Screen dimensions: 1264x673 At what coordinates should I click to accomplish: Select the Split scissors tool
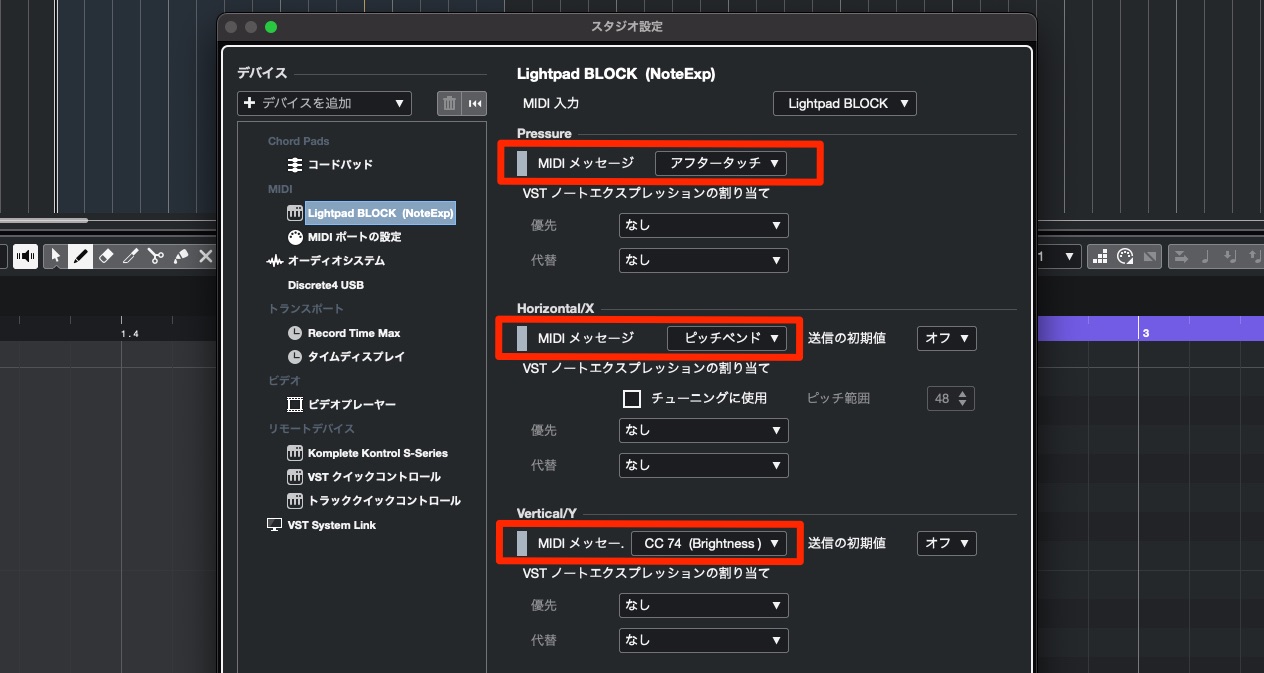click(x=156, y=257)
